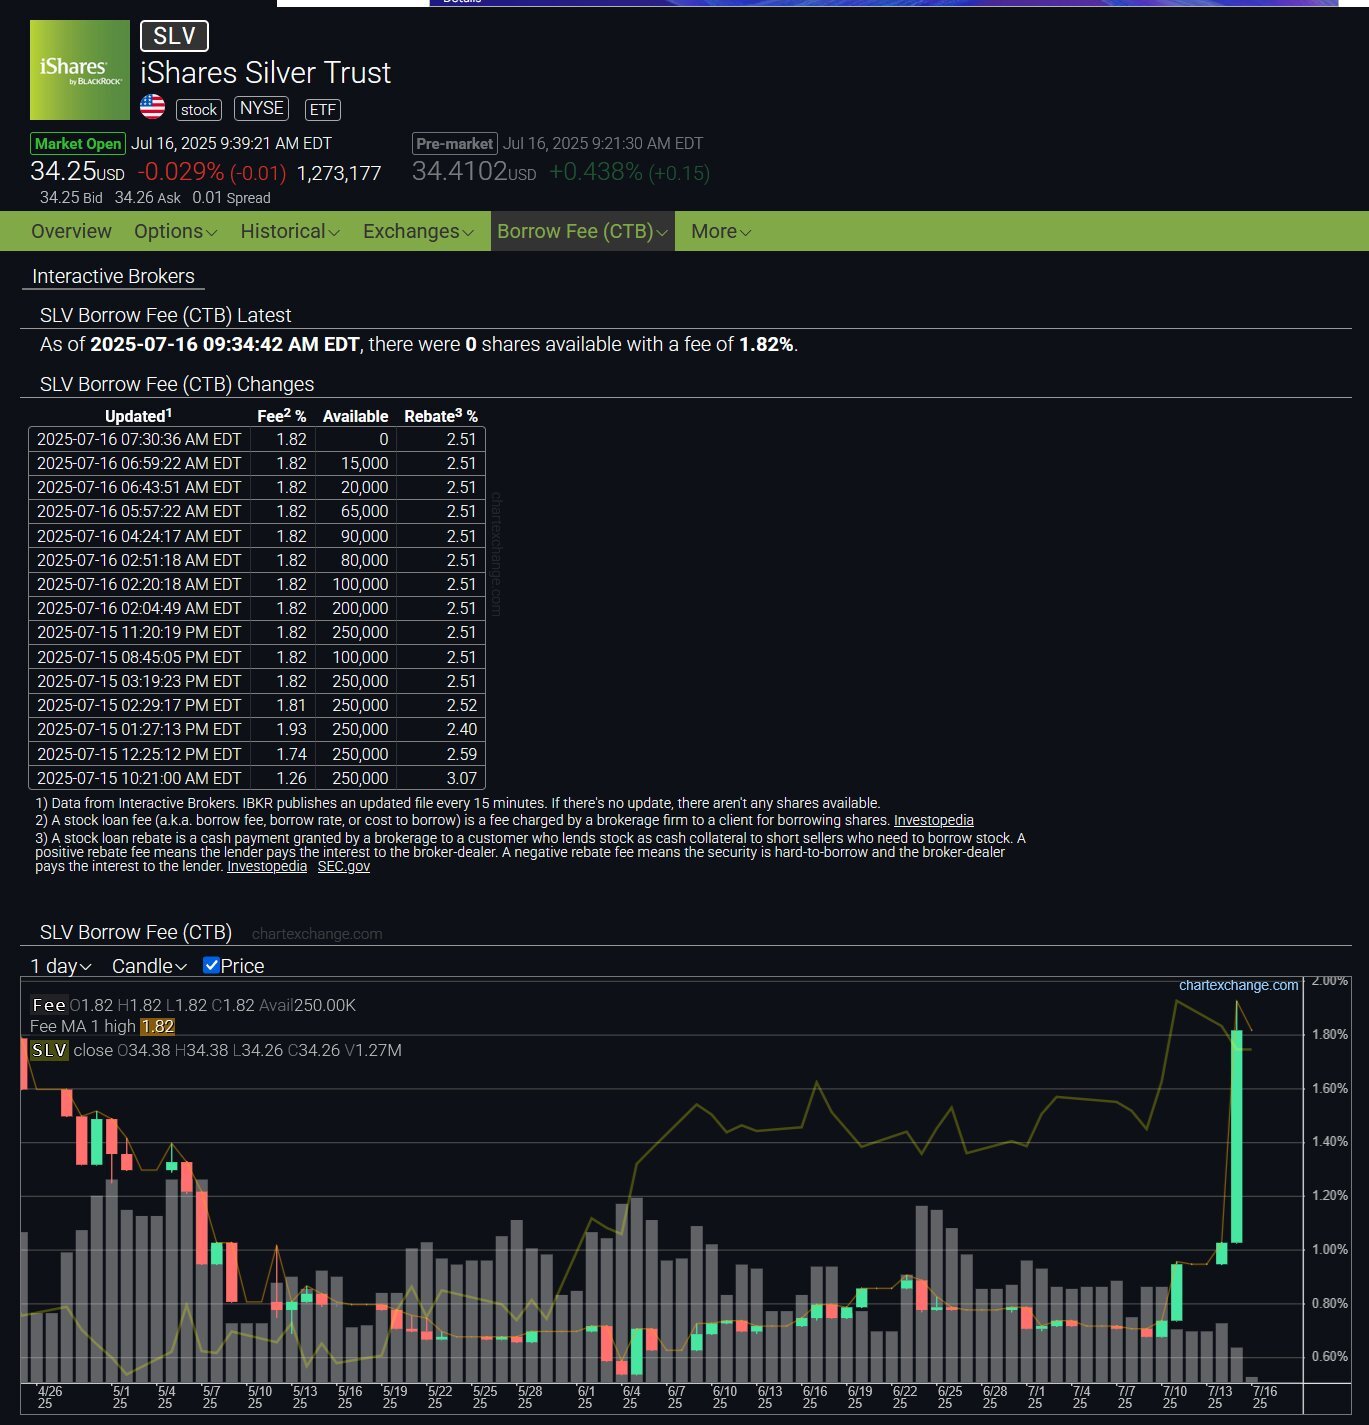Open the 1 day interval dropdown
The width and height of the screenshot is (1369, 1425).
tap(61, 966)
